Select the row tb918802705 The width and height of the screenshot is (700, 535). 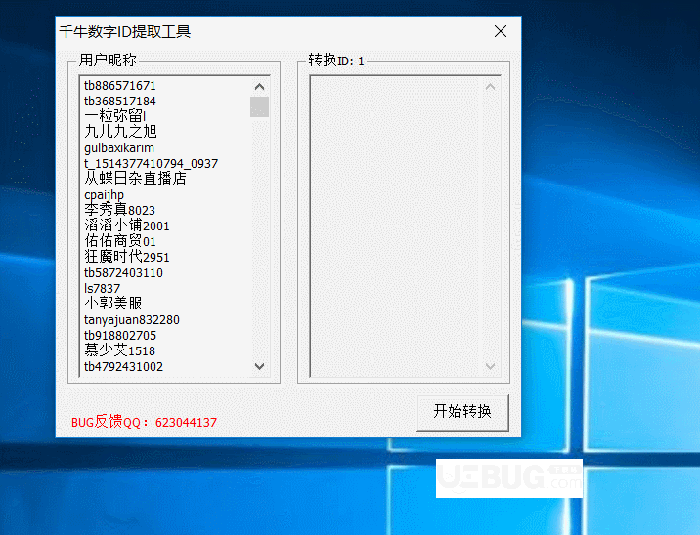(x=120, y=335)
